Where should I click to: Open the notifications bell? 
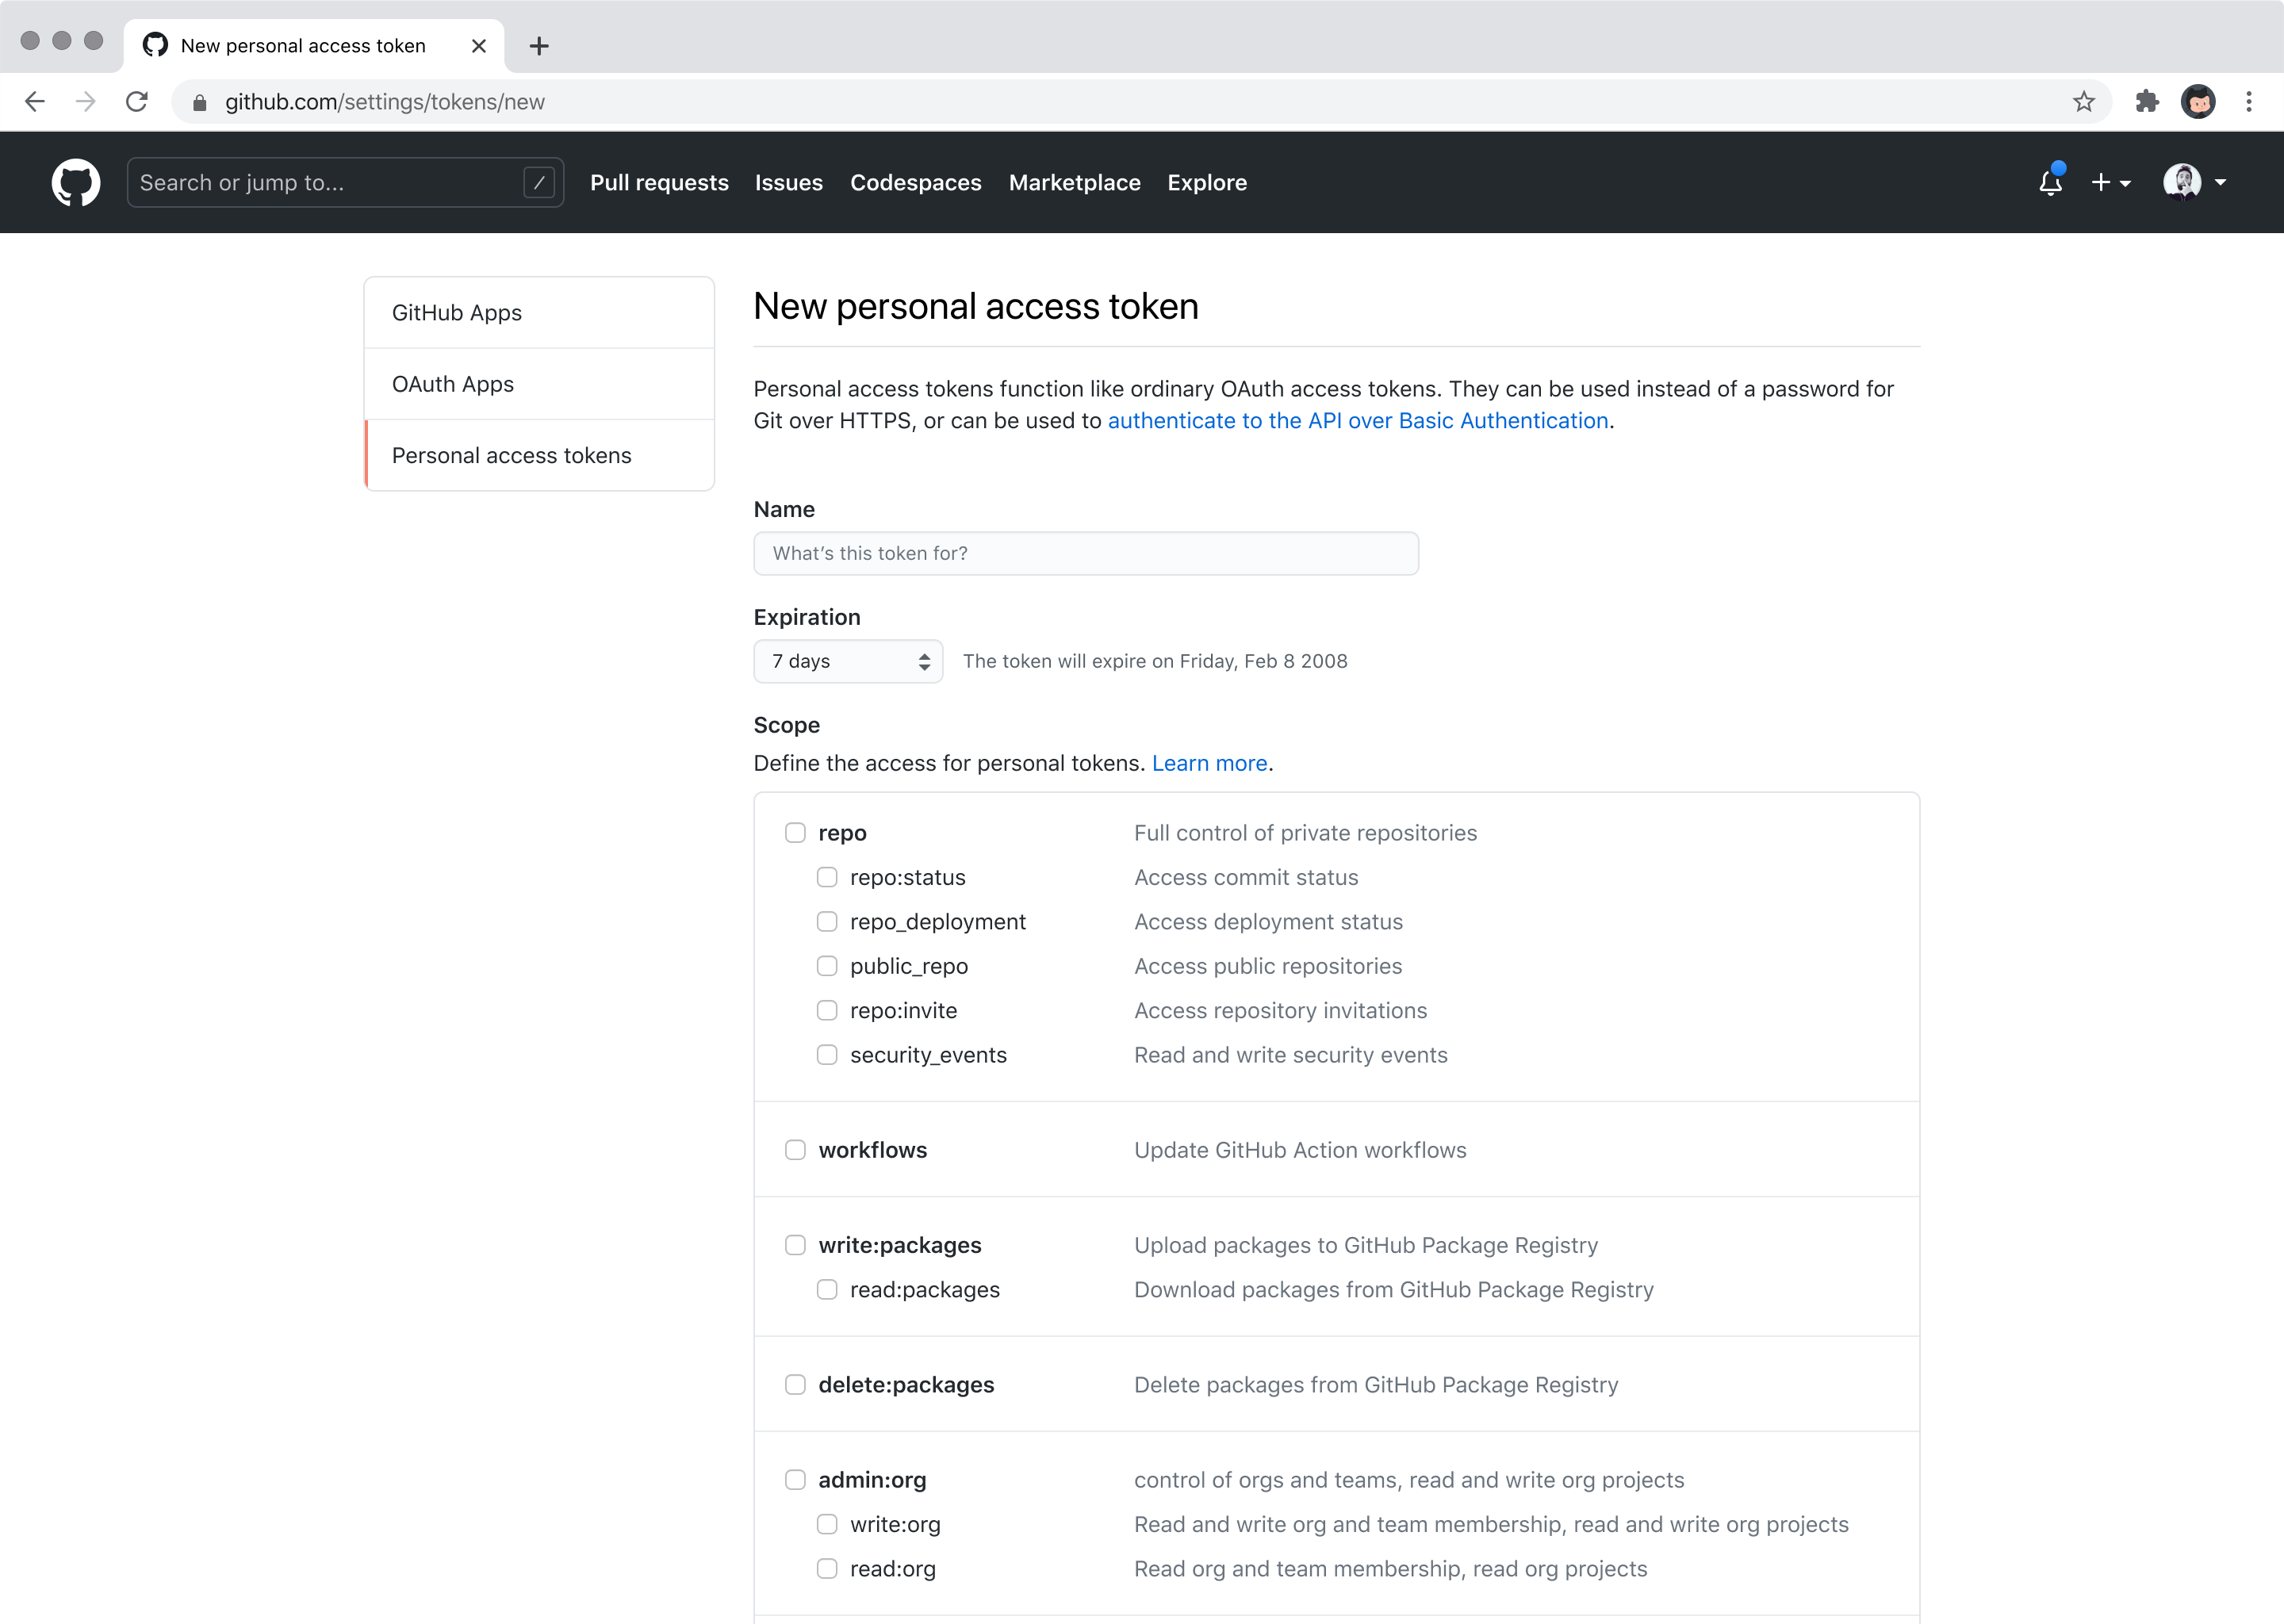pyautogui.click(x=2049, y=182)
